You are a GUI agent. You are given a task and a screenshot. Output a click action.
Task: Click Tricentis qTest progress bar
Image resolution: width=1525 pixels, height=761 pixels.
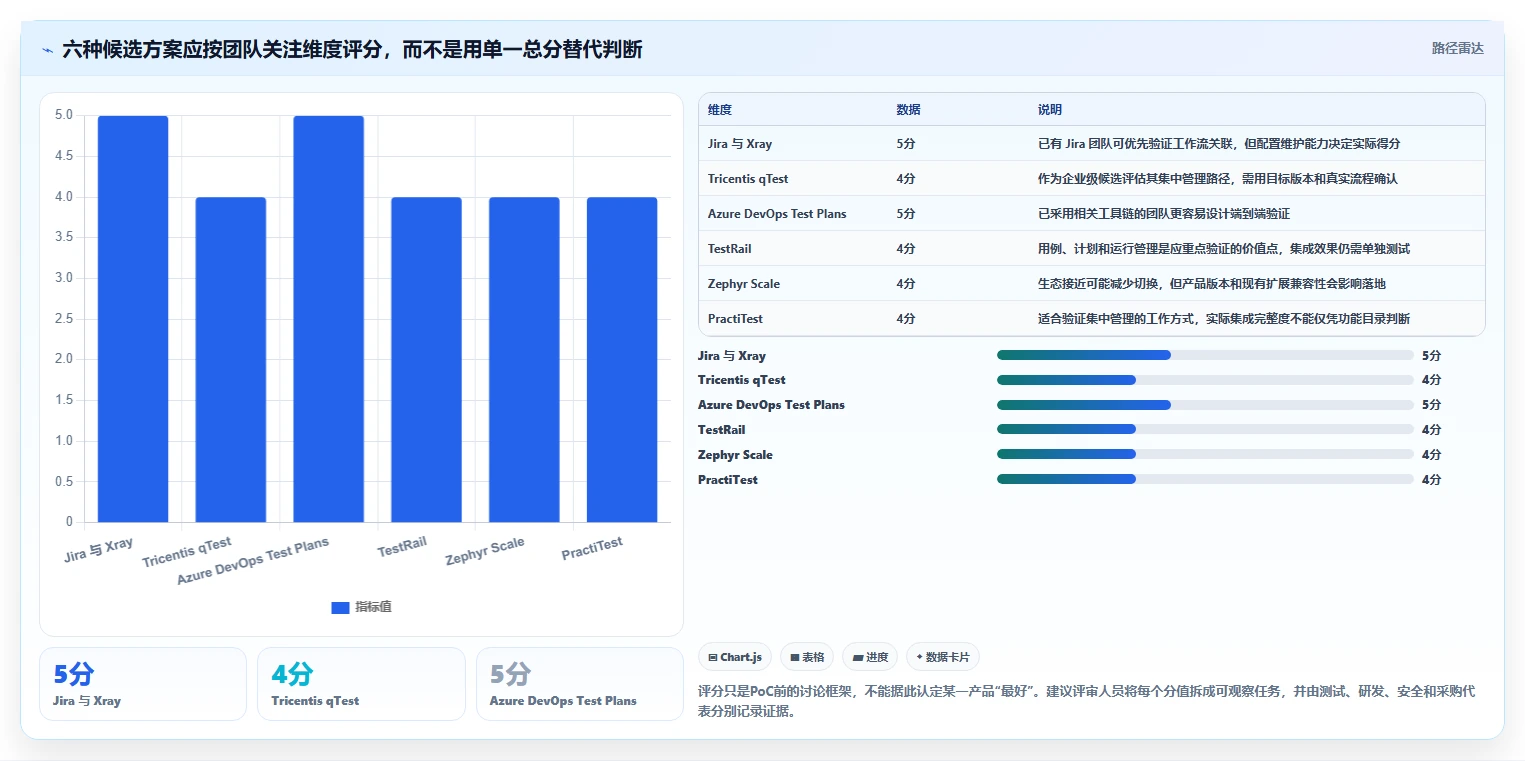click(1205, 380)
